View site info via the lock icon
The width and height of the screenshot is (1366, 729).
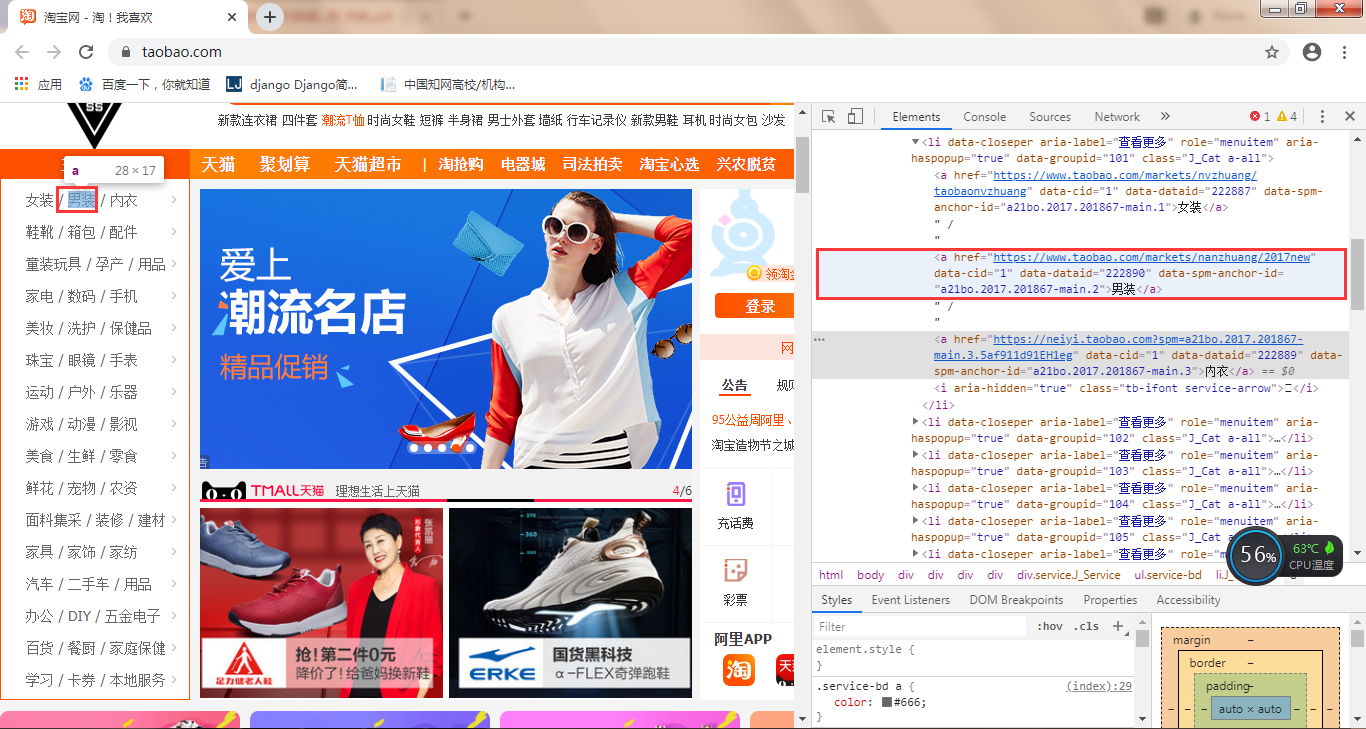click(x=126, y=52)
